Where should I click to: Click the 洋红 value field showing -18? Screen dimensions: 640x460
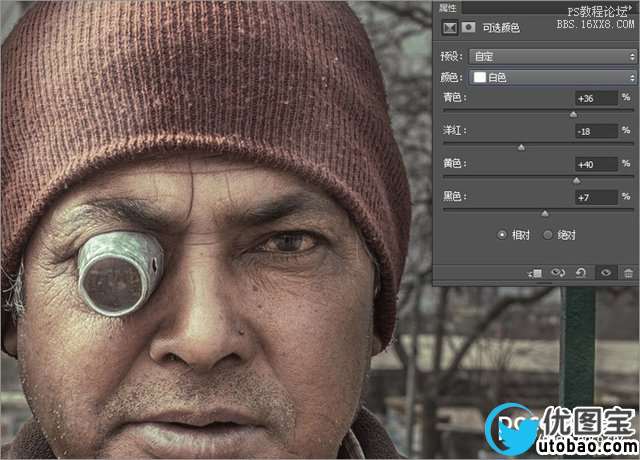click(x=596, y=131)
